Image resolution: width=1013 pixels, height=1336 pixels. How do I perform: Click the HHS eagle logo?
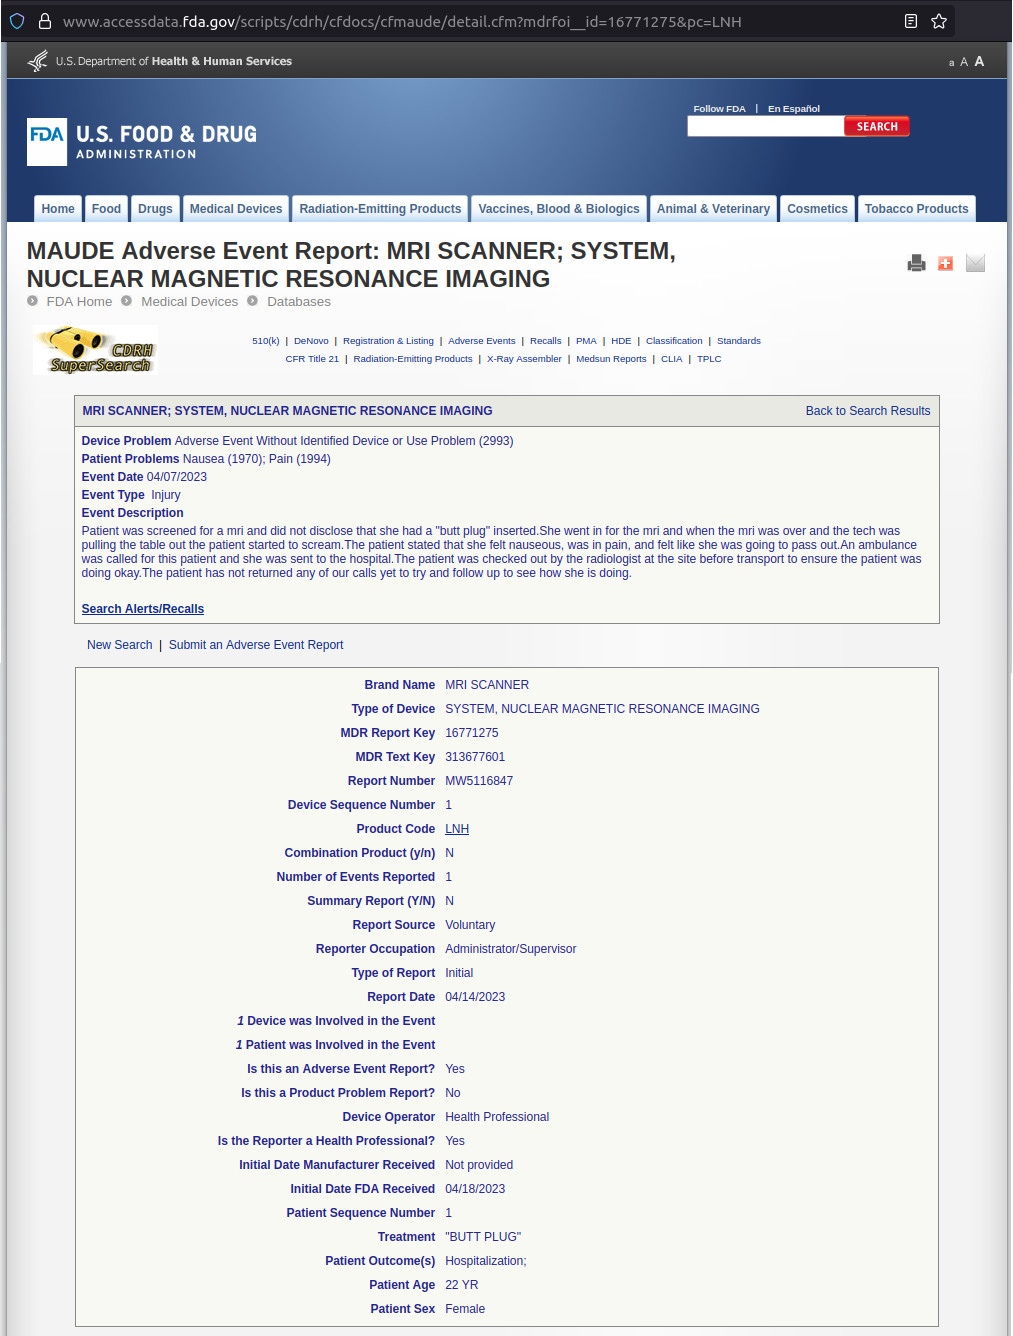(x=38, y=61)
